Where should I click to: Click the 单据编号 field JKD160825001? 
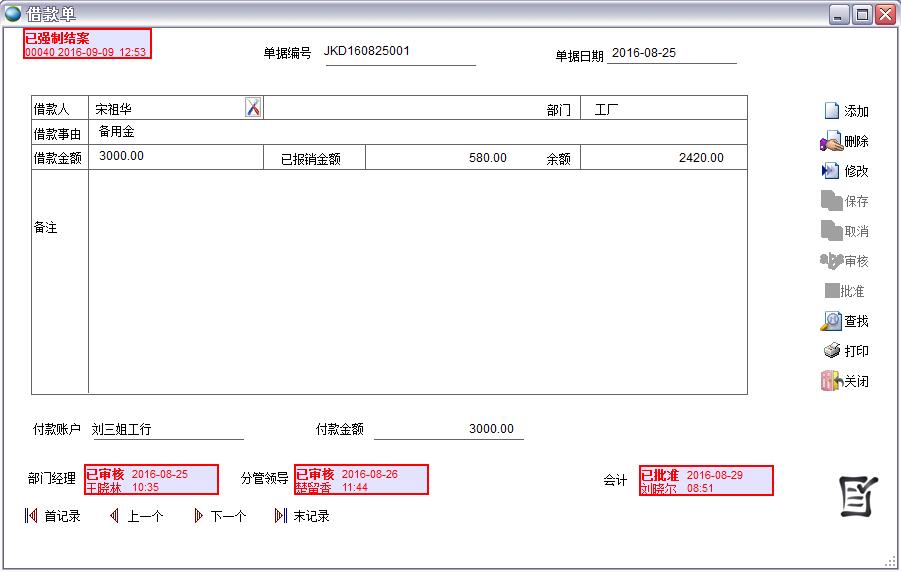tap(399, 52)
